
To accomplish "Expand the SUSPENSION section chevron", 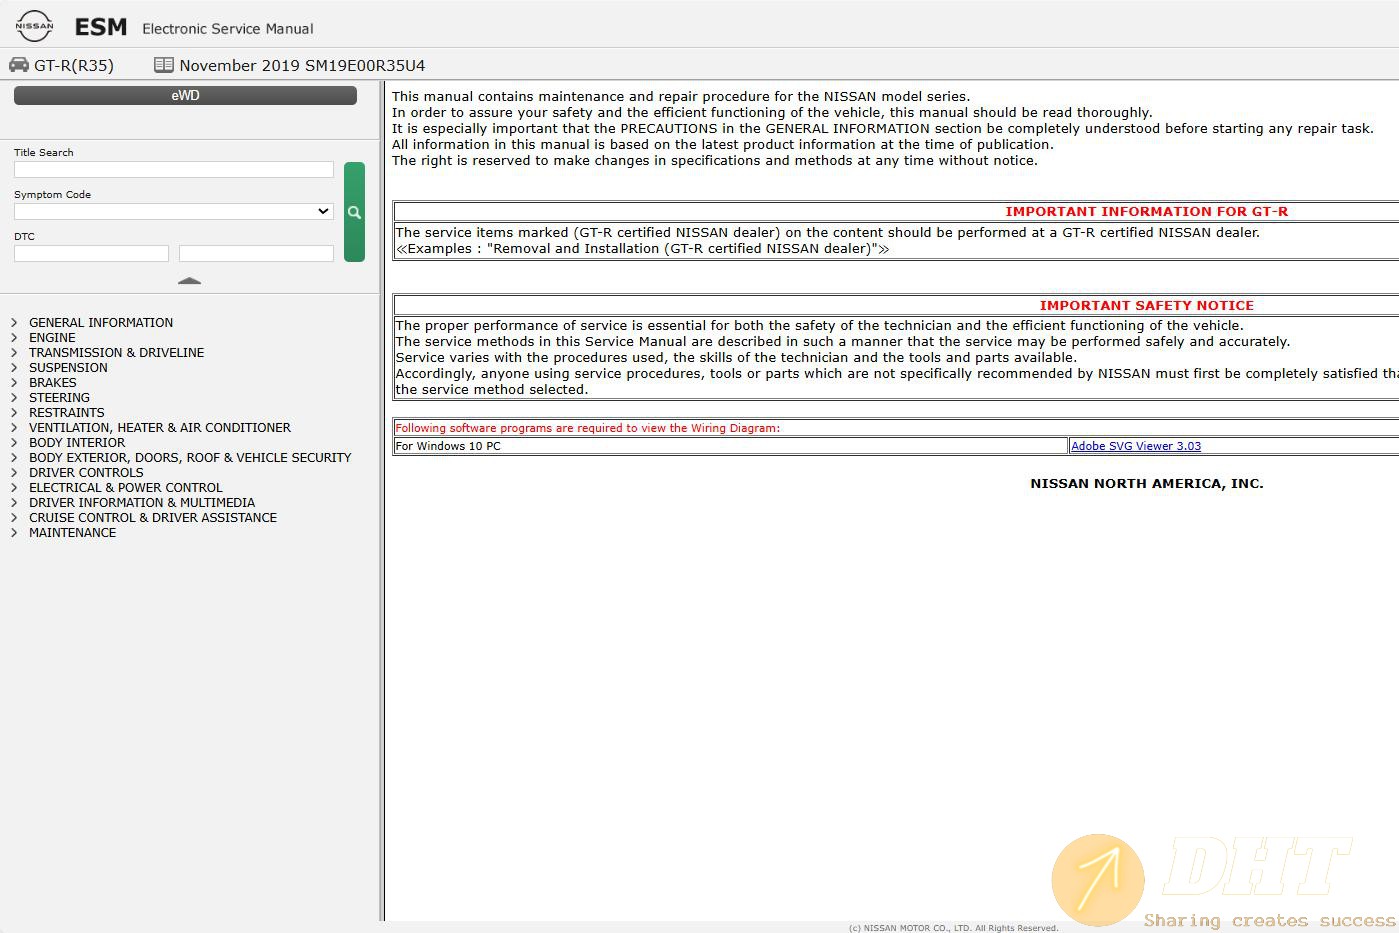I will [14, 368].
